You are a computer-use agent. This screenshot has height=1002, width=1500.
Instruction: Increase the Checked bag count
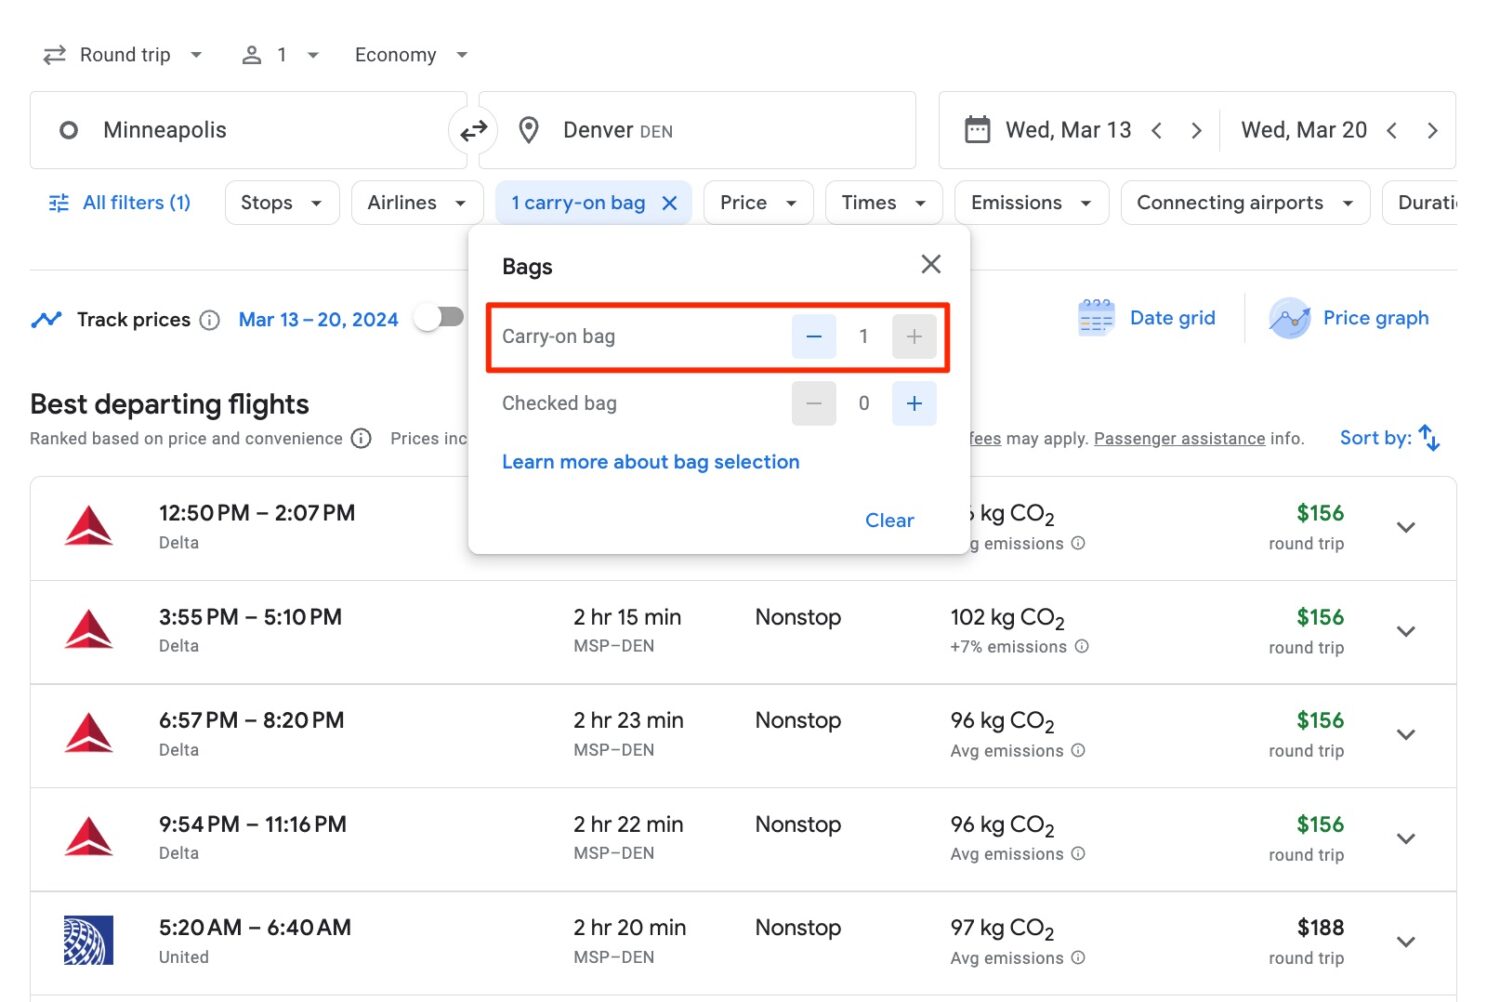[913, 403]
